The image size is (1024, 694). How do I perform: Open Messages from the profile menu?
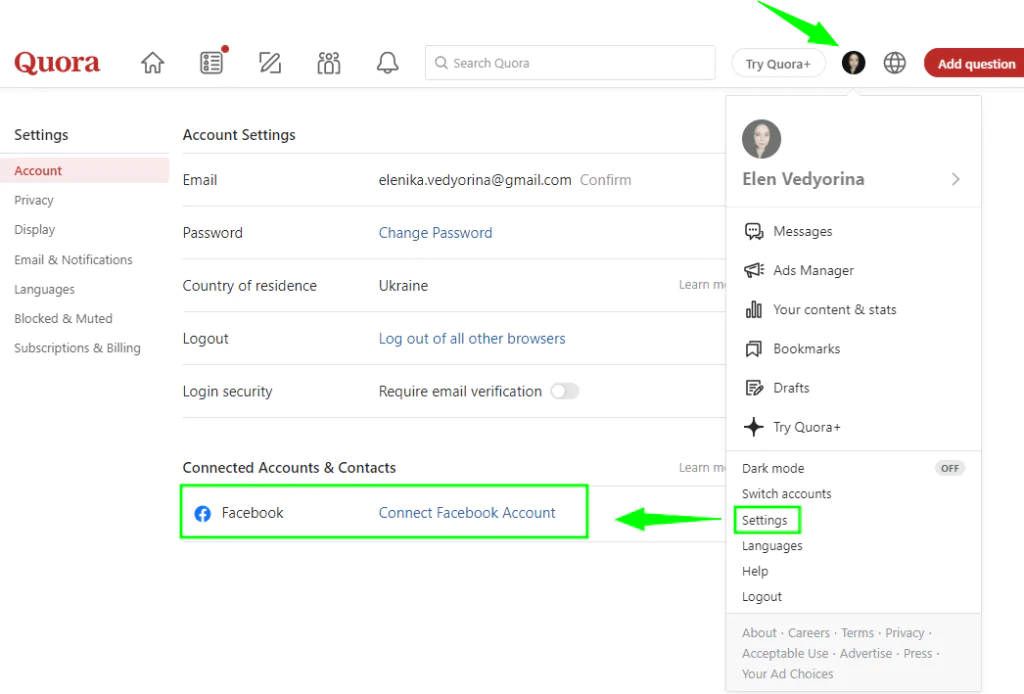point(803,231)
